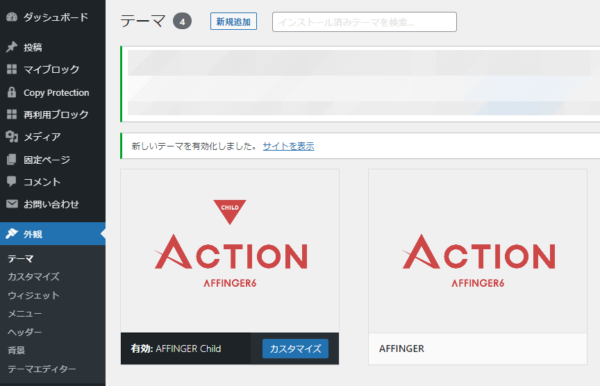Focus the installed themes search field
Image resolution: width=600 pixels, height=386 pixels.
(x=364, y=22)
